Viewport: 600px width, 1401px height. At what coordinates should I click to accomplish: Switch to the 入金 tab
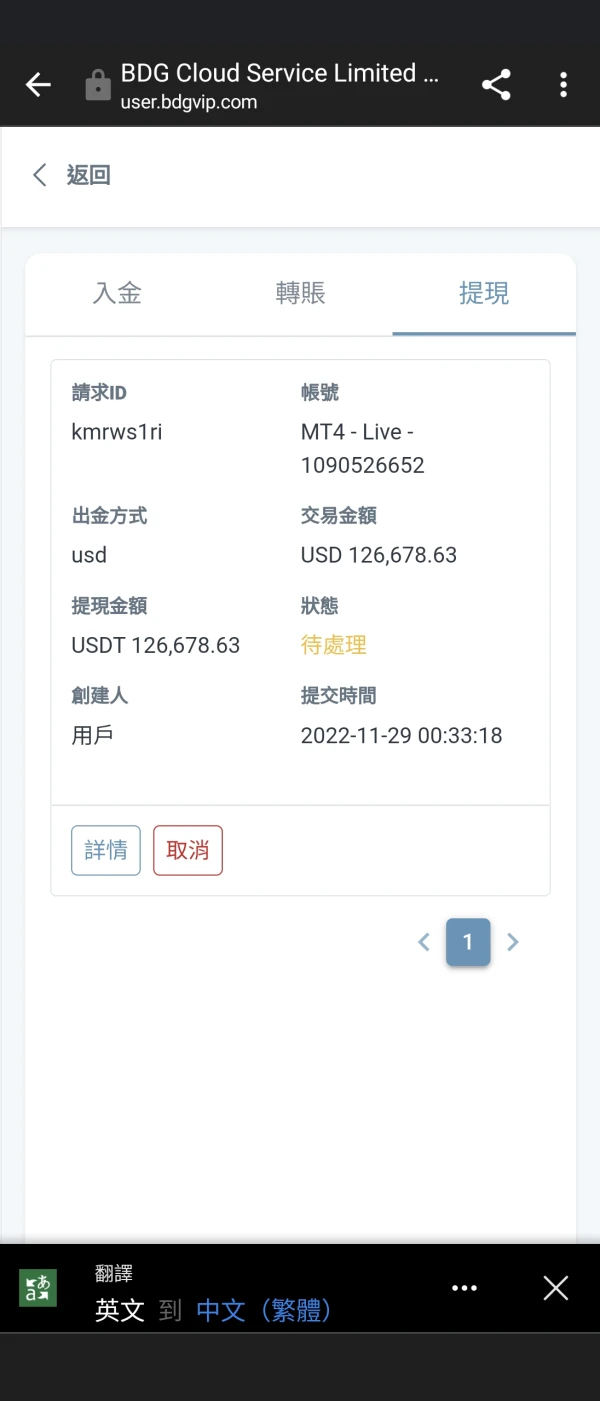click(116, 293)
